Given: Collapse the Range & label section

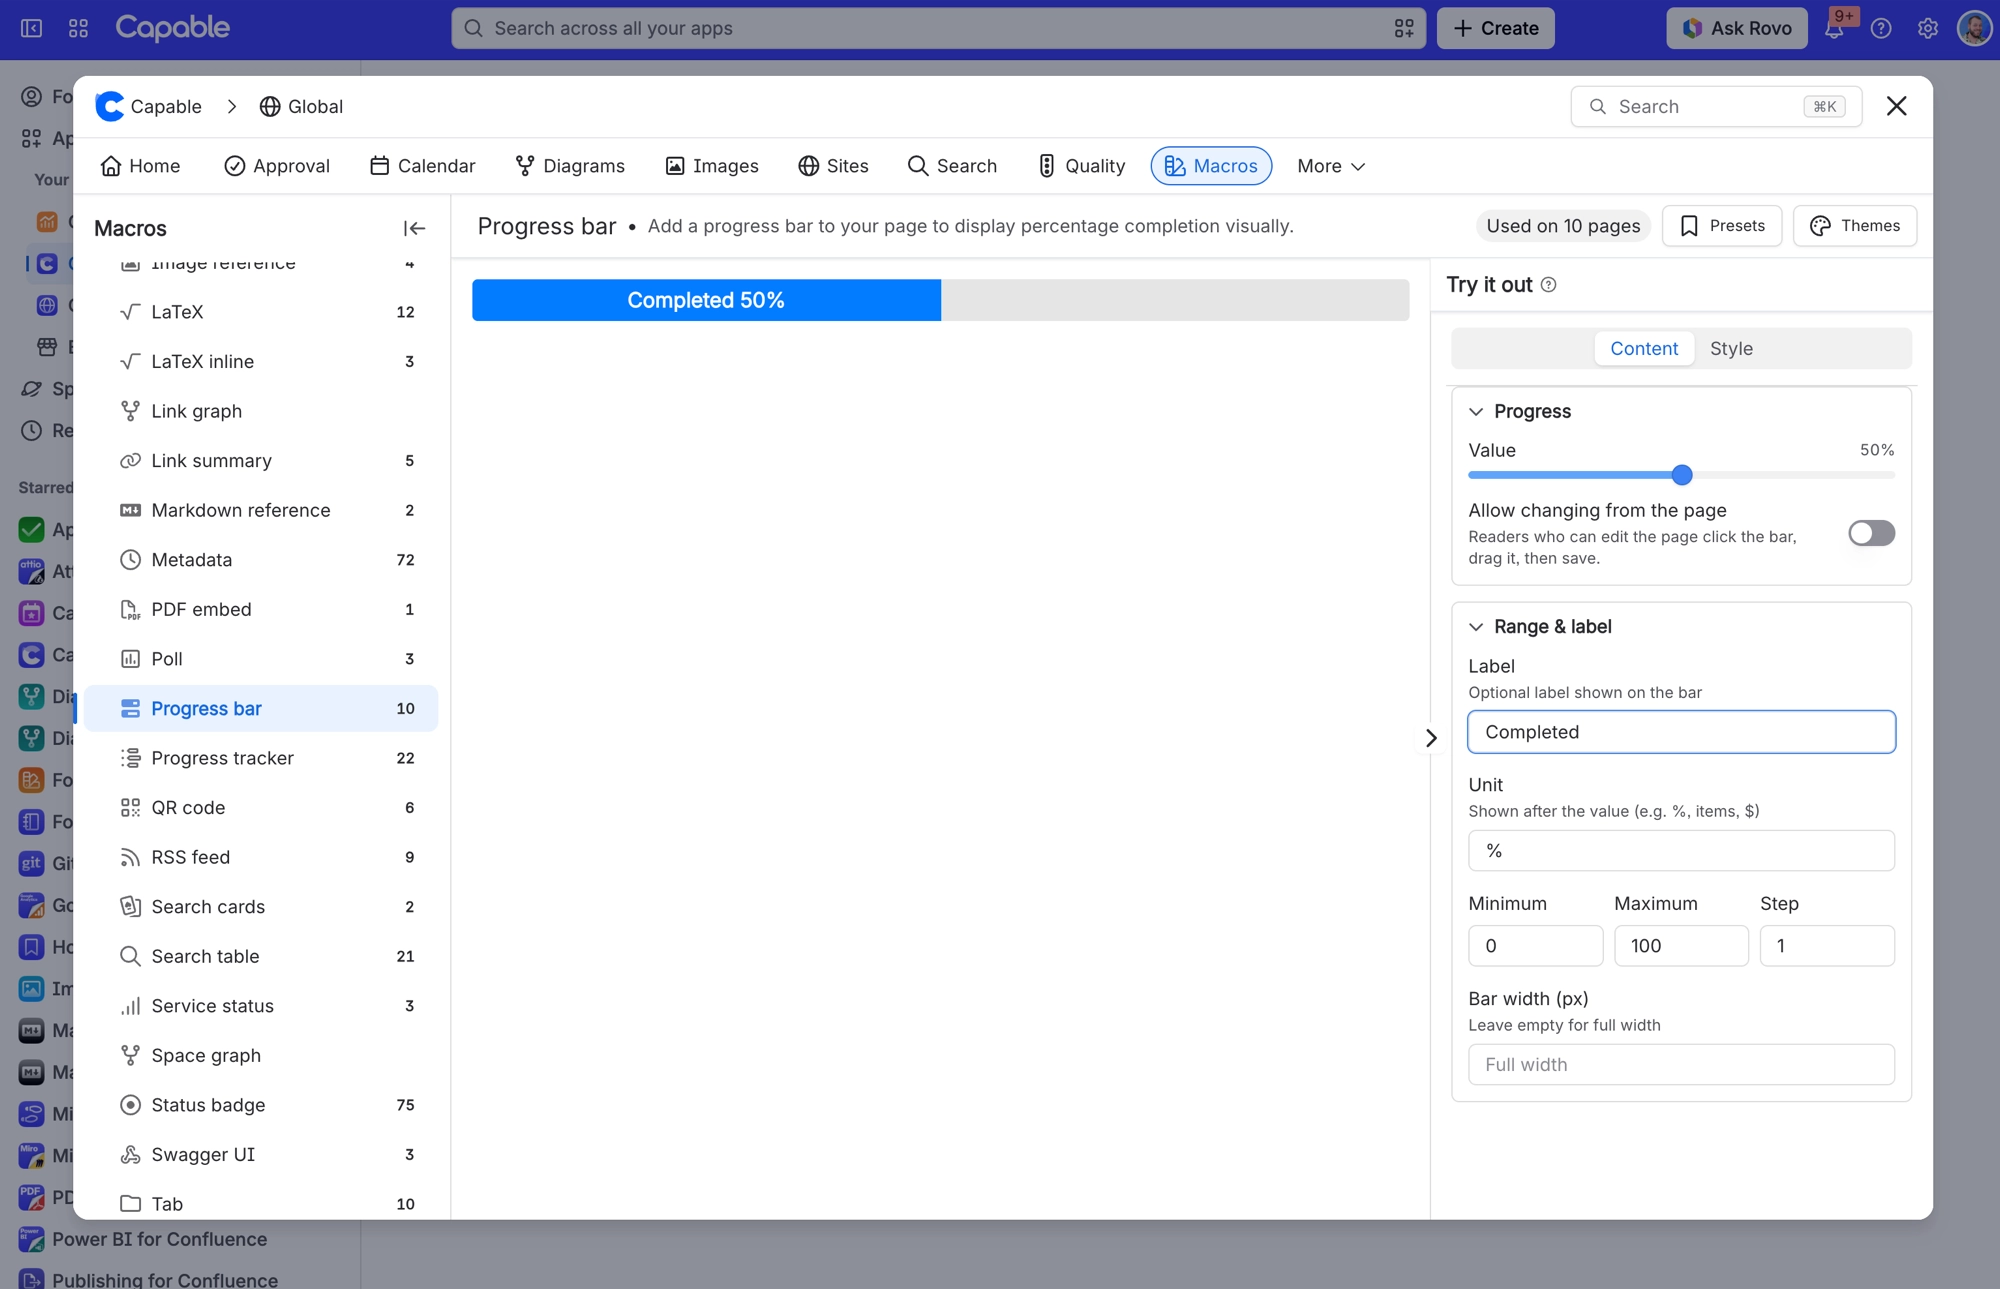Looking at the screenshot, I should pos(1476,627).
